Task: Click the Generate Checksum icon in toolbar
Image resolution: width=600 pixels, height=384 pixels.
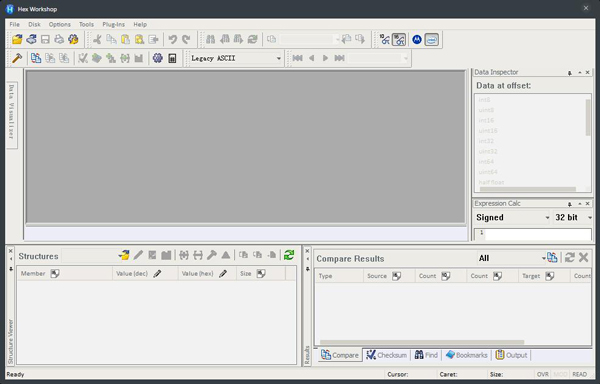Action: [83, 58]
